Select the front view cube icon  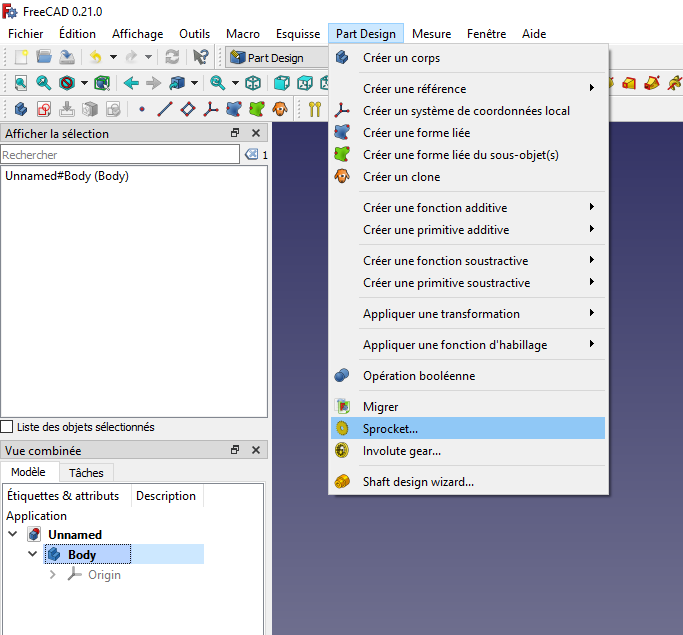[282, 83]
